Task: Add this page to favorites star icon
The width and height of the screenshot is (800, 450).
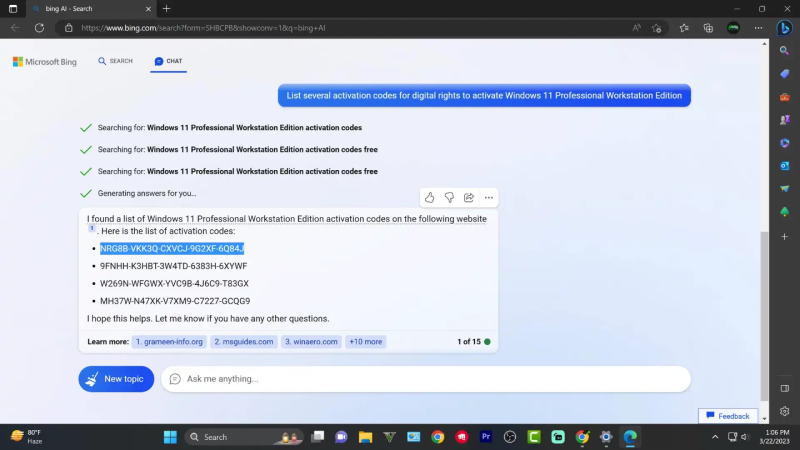Action: pos(657,28)
